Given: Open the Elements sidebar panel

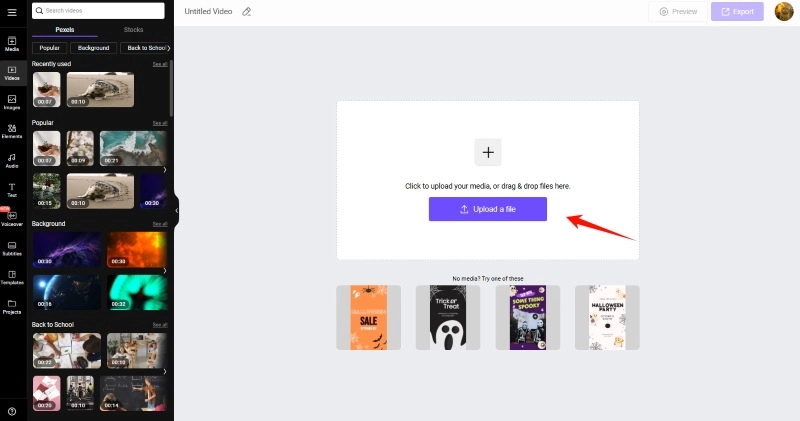Looking at the screenshot, I should 12,131.
